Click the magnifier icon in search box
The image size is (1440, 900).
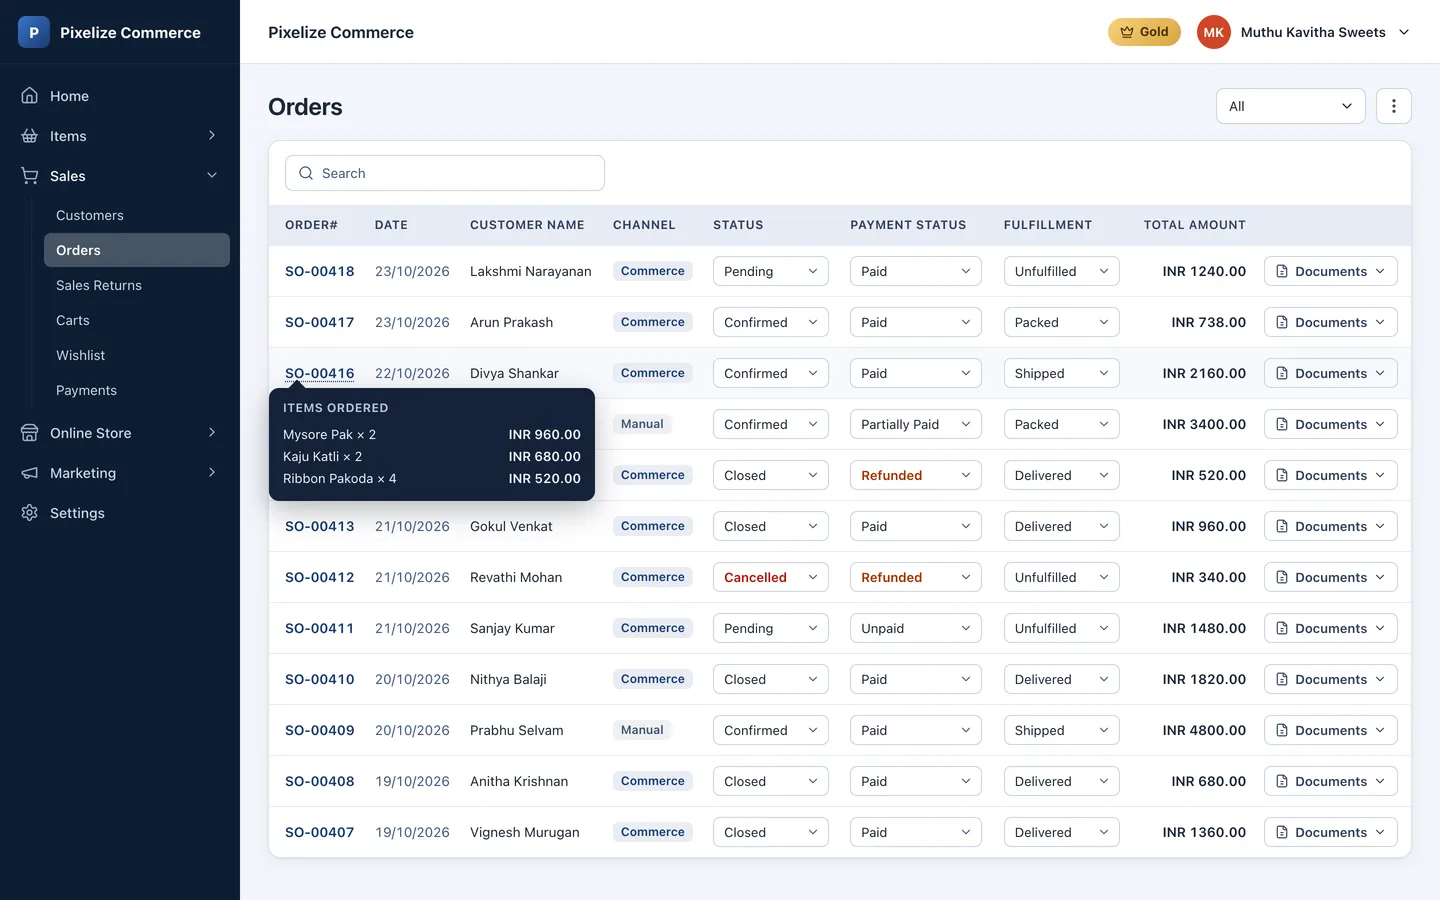coord(306,173)
